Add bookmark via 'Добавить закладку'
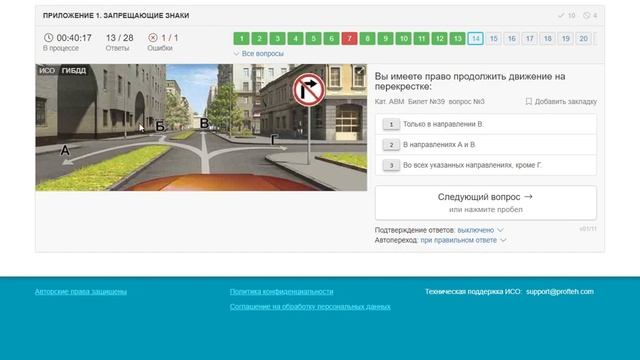 [561, 101]
